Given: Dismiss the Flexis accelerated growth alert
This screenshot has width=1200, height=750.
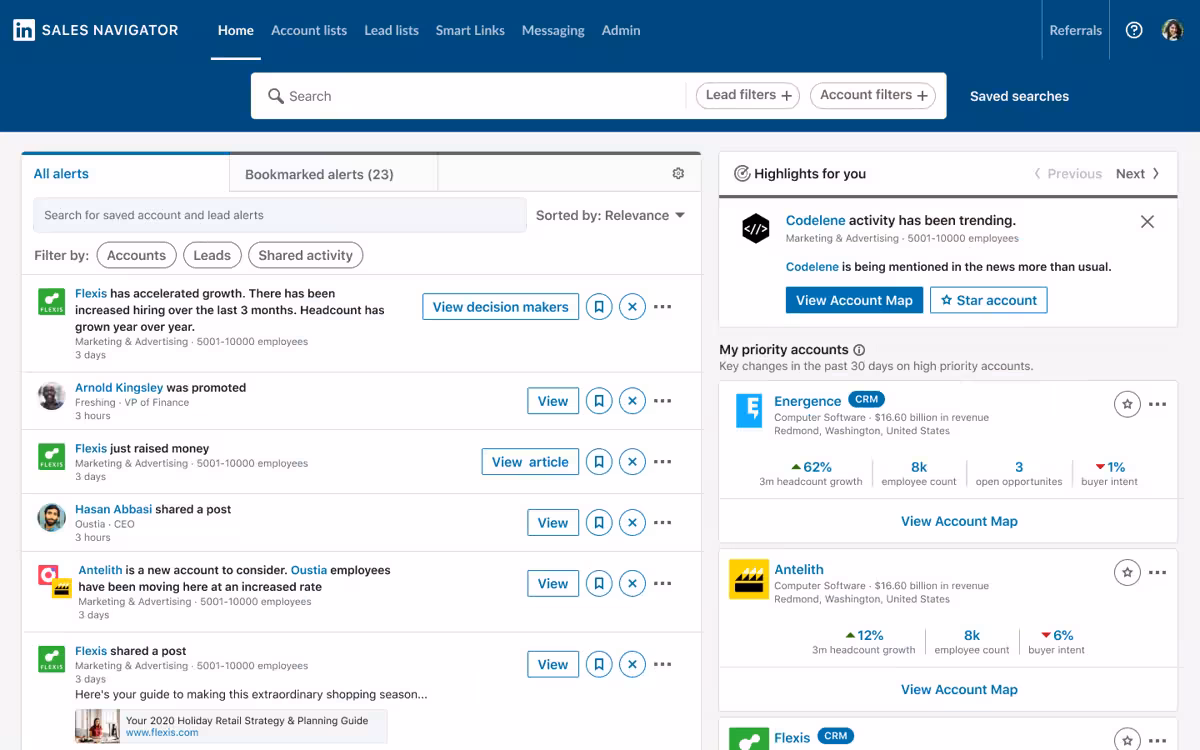Looking at the screenshot, I should coord(632,307).
